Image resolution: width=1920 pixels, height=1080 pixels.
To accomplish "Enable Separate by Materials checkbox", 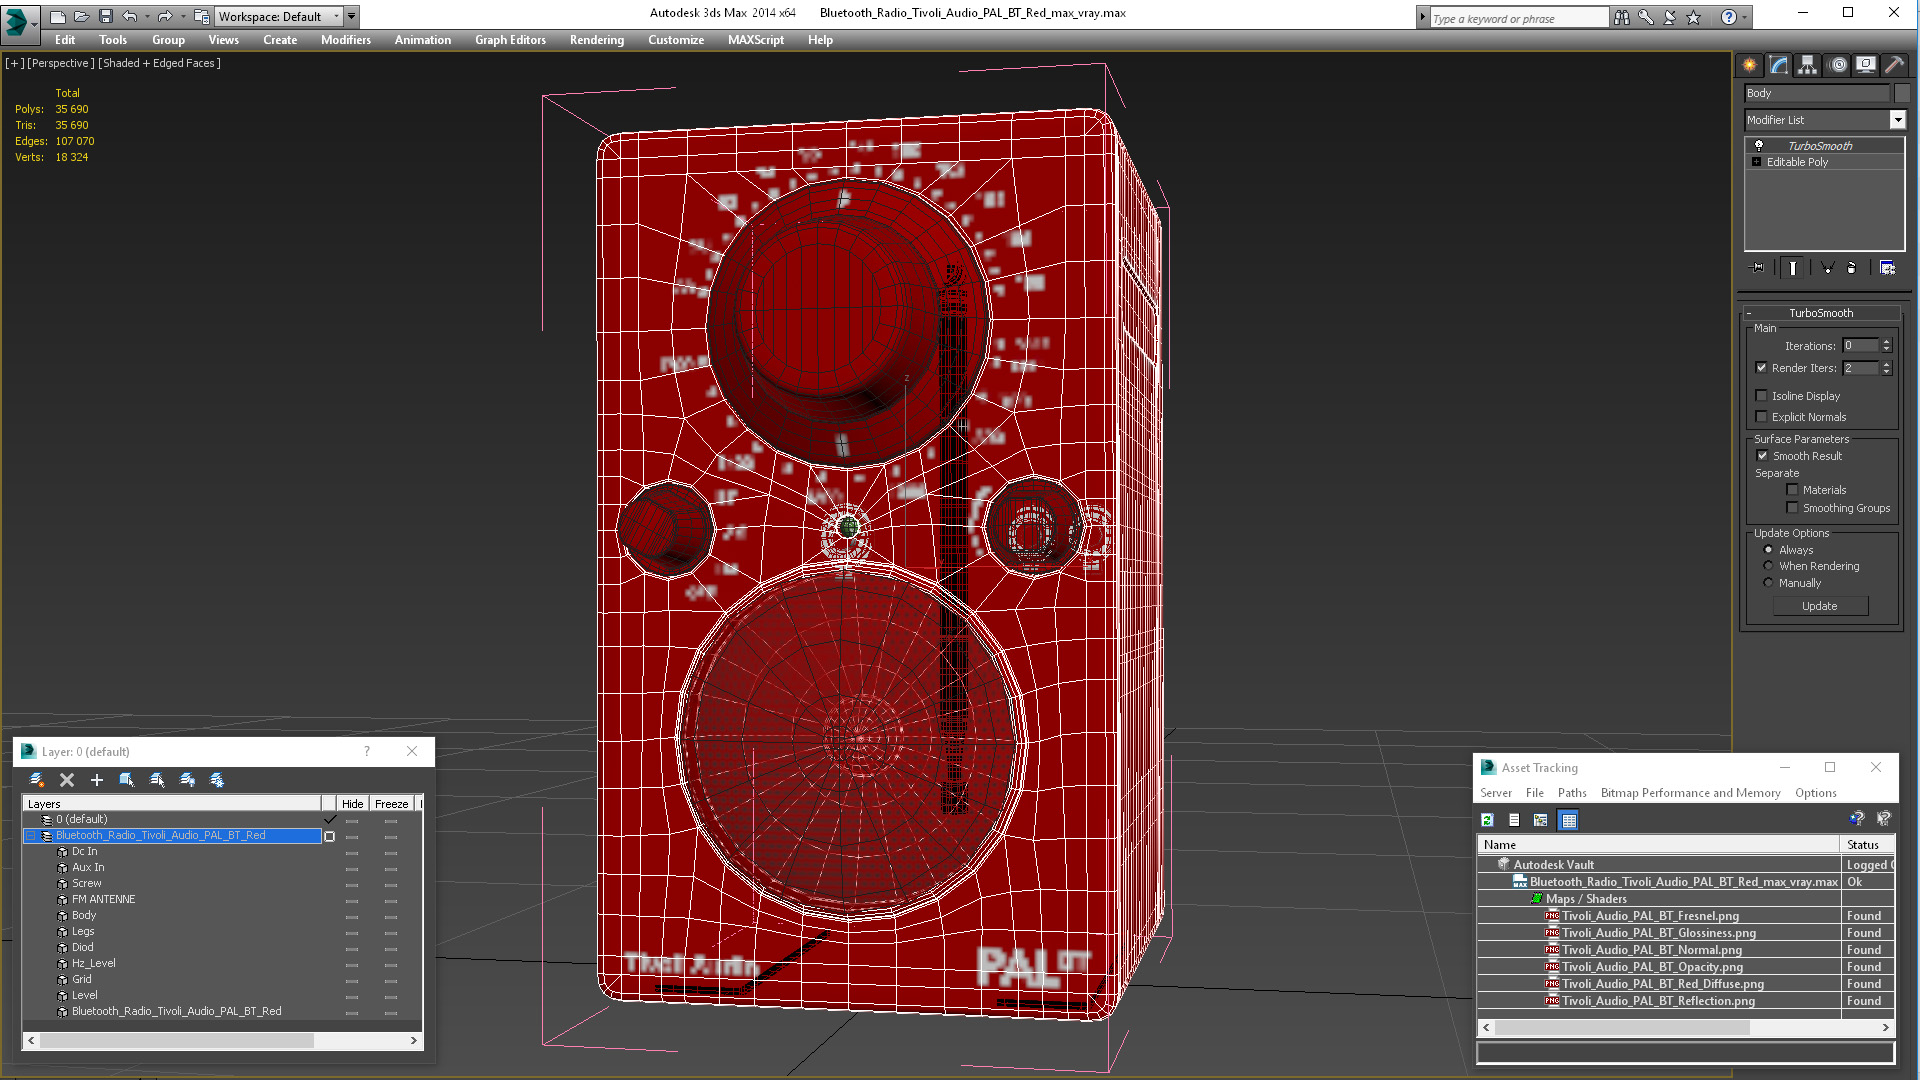I will 1792,490.
